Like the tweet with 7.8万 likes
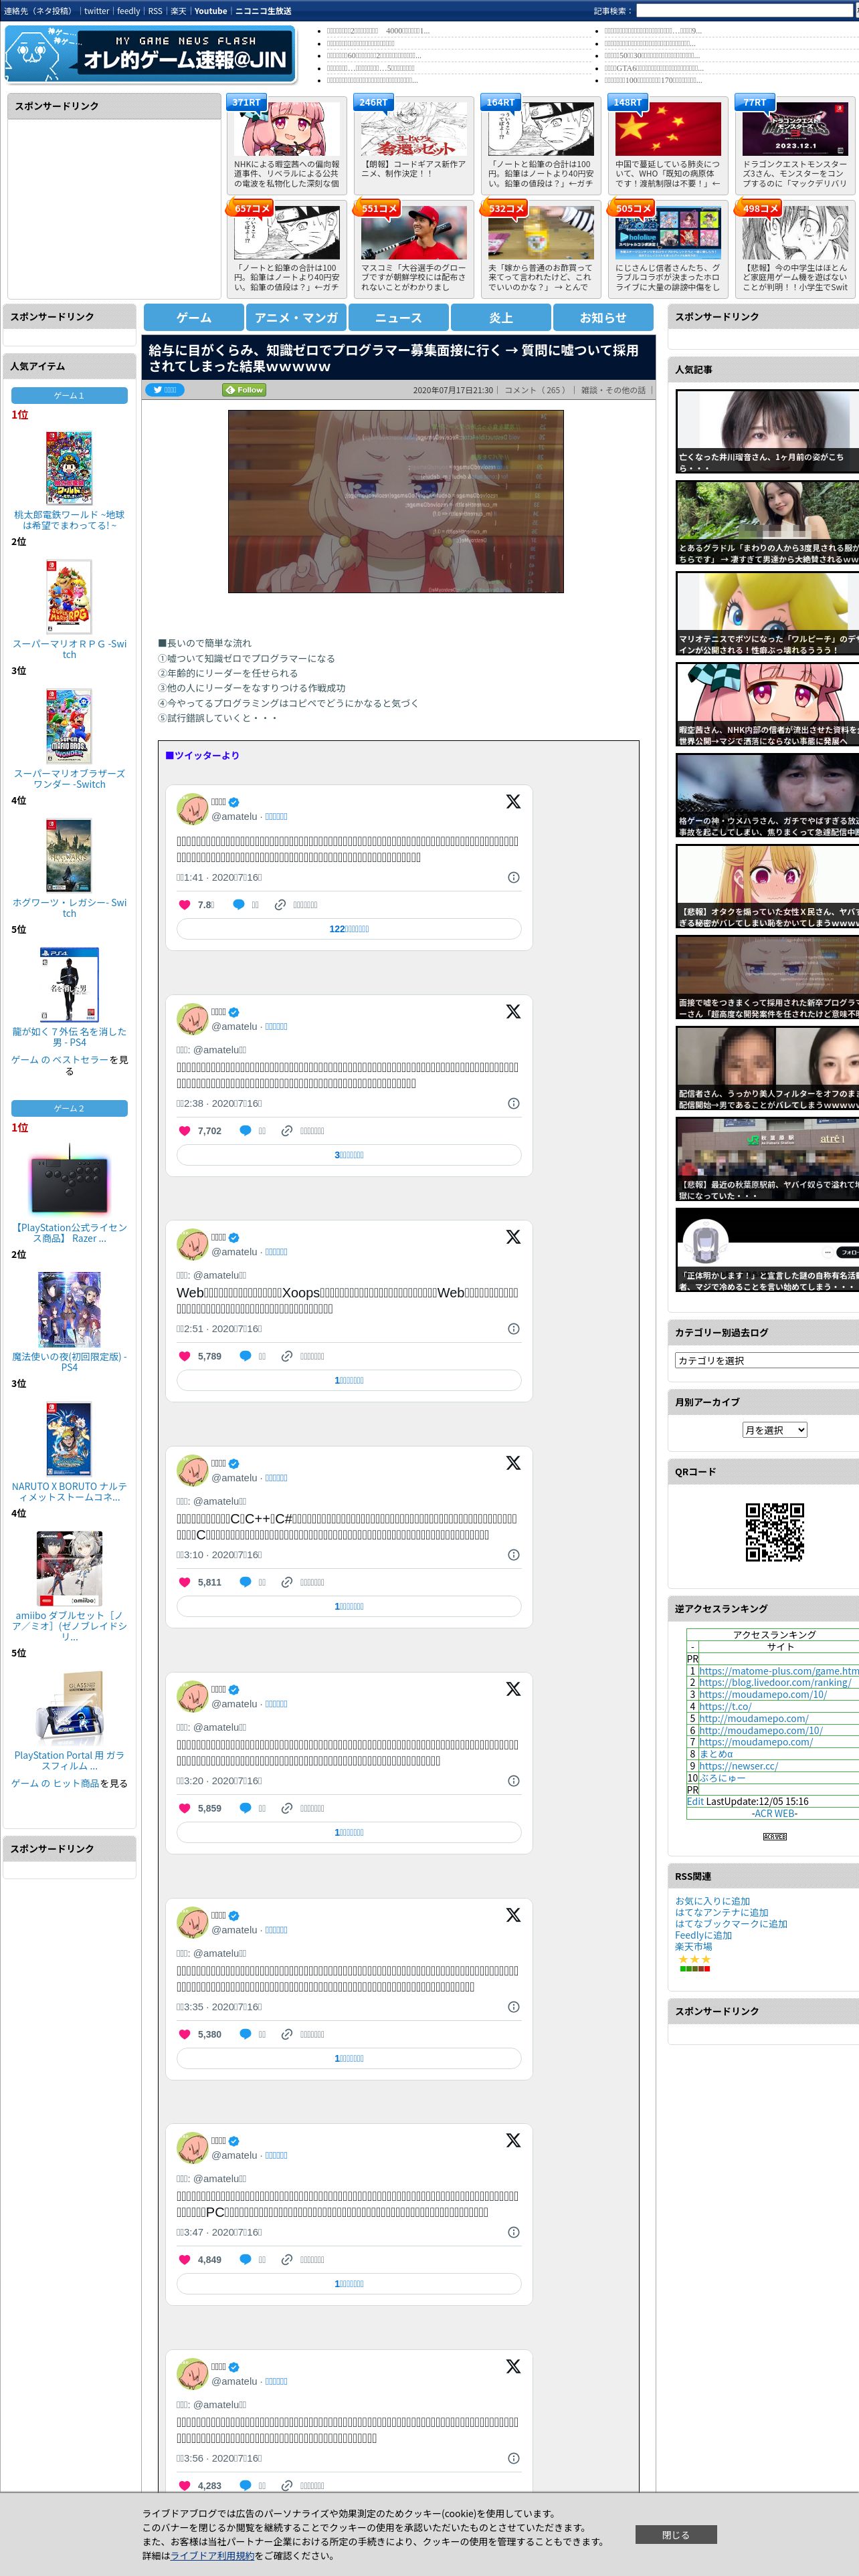 click(x=184, y=904)
